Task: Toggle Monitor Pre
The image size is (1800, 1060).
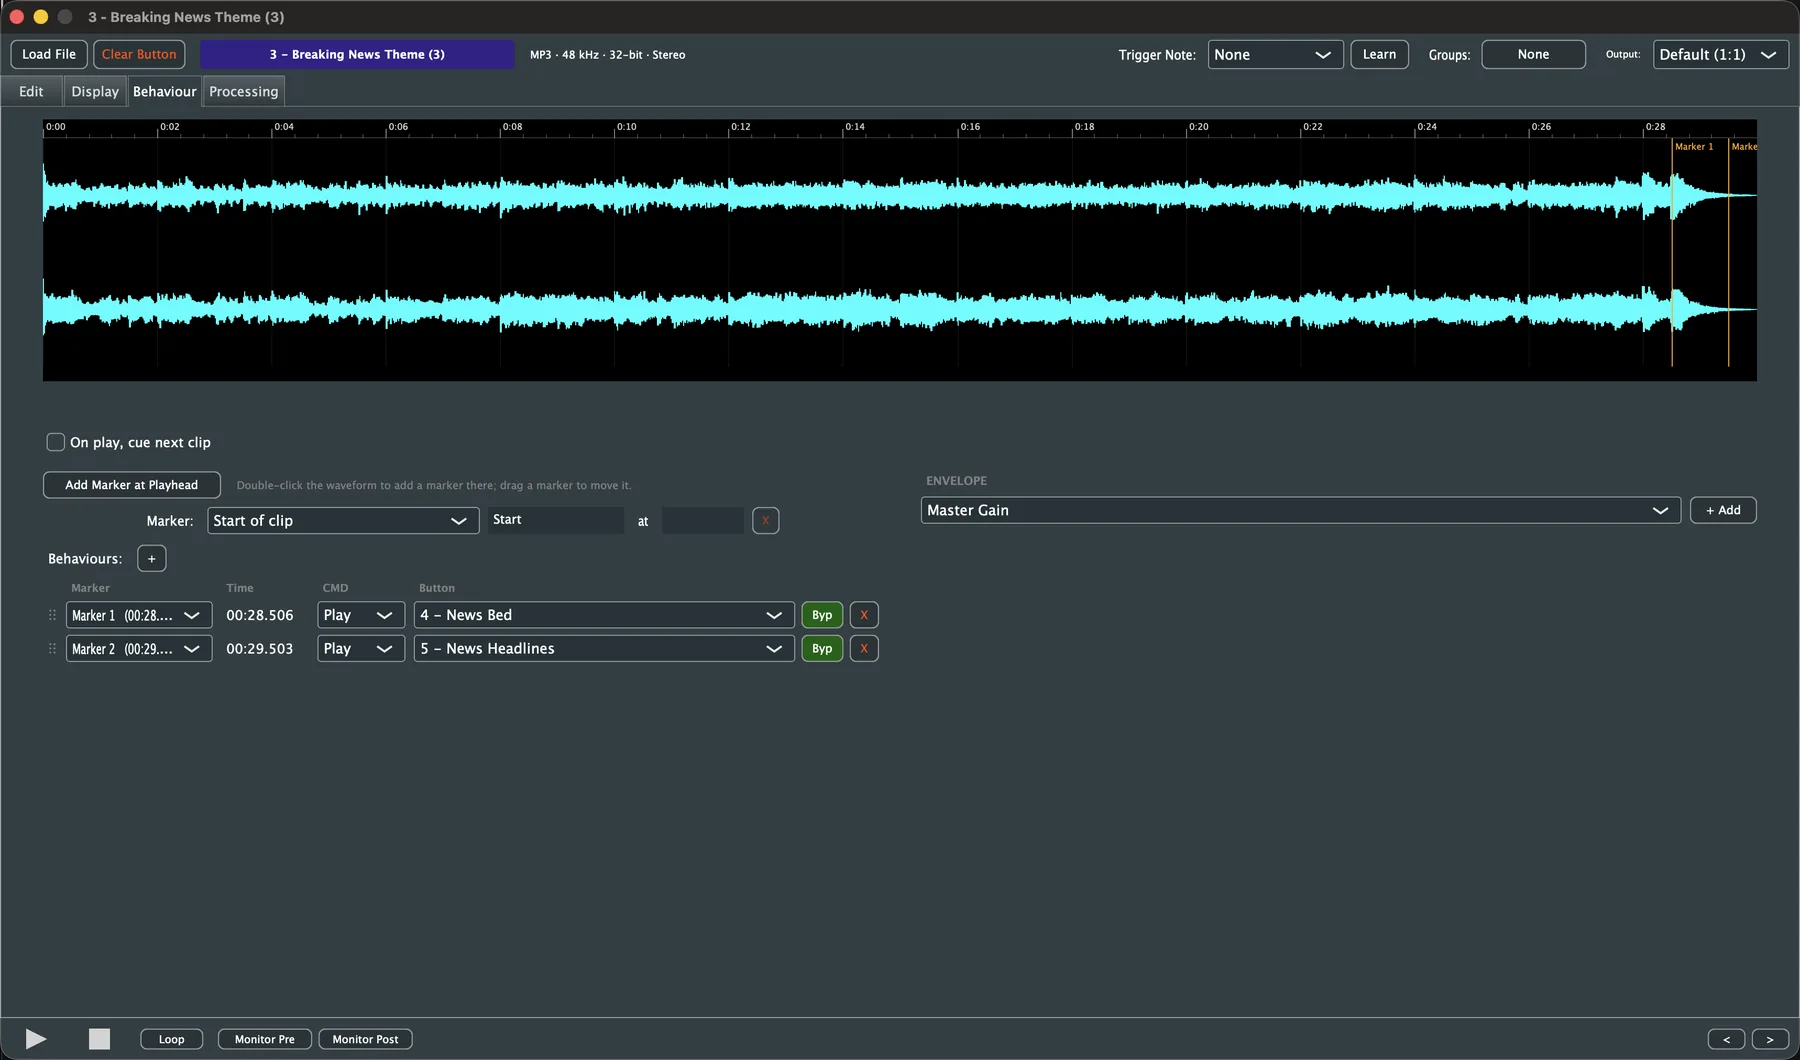Action: [x=265, y=1040]
